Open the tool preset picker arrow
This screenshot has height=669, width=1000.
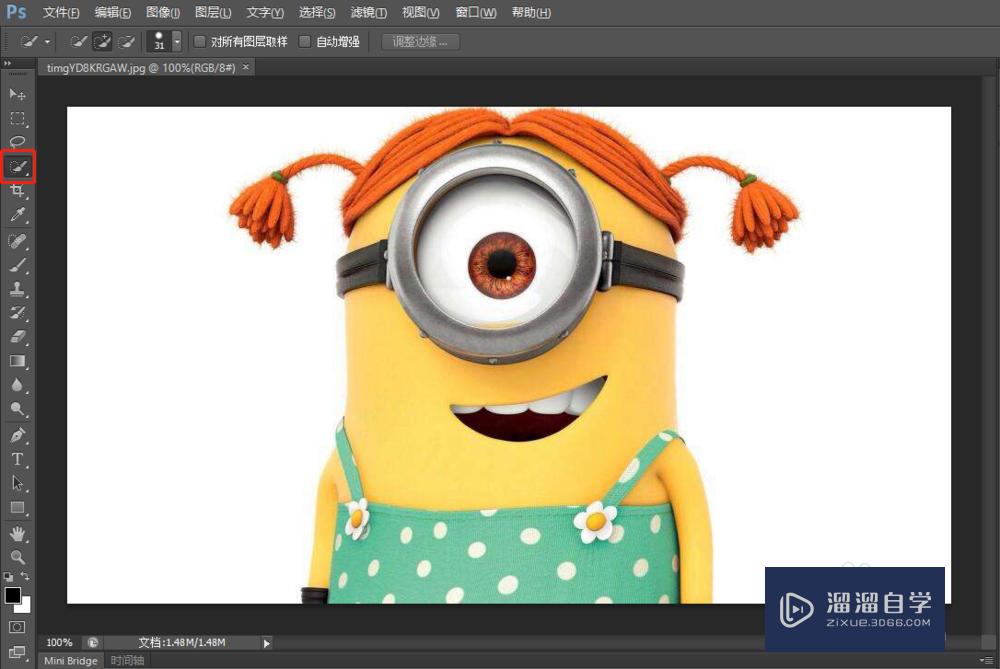pos(47,42)
